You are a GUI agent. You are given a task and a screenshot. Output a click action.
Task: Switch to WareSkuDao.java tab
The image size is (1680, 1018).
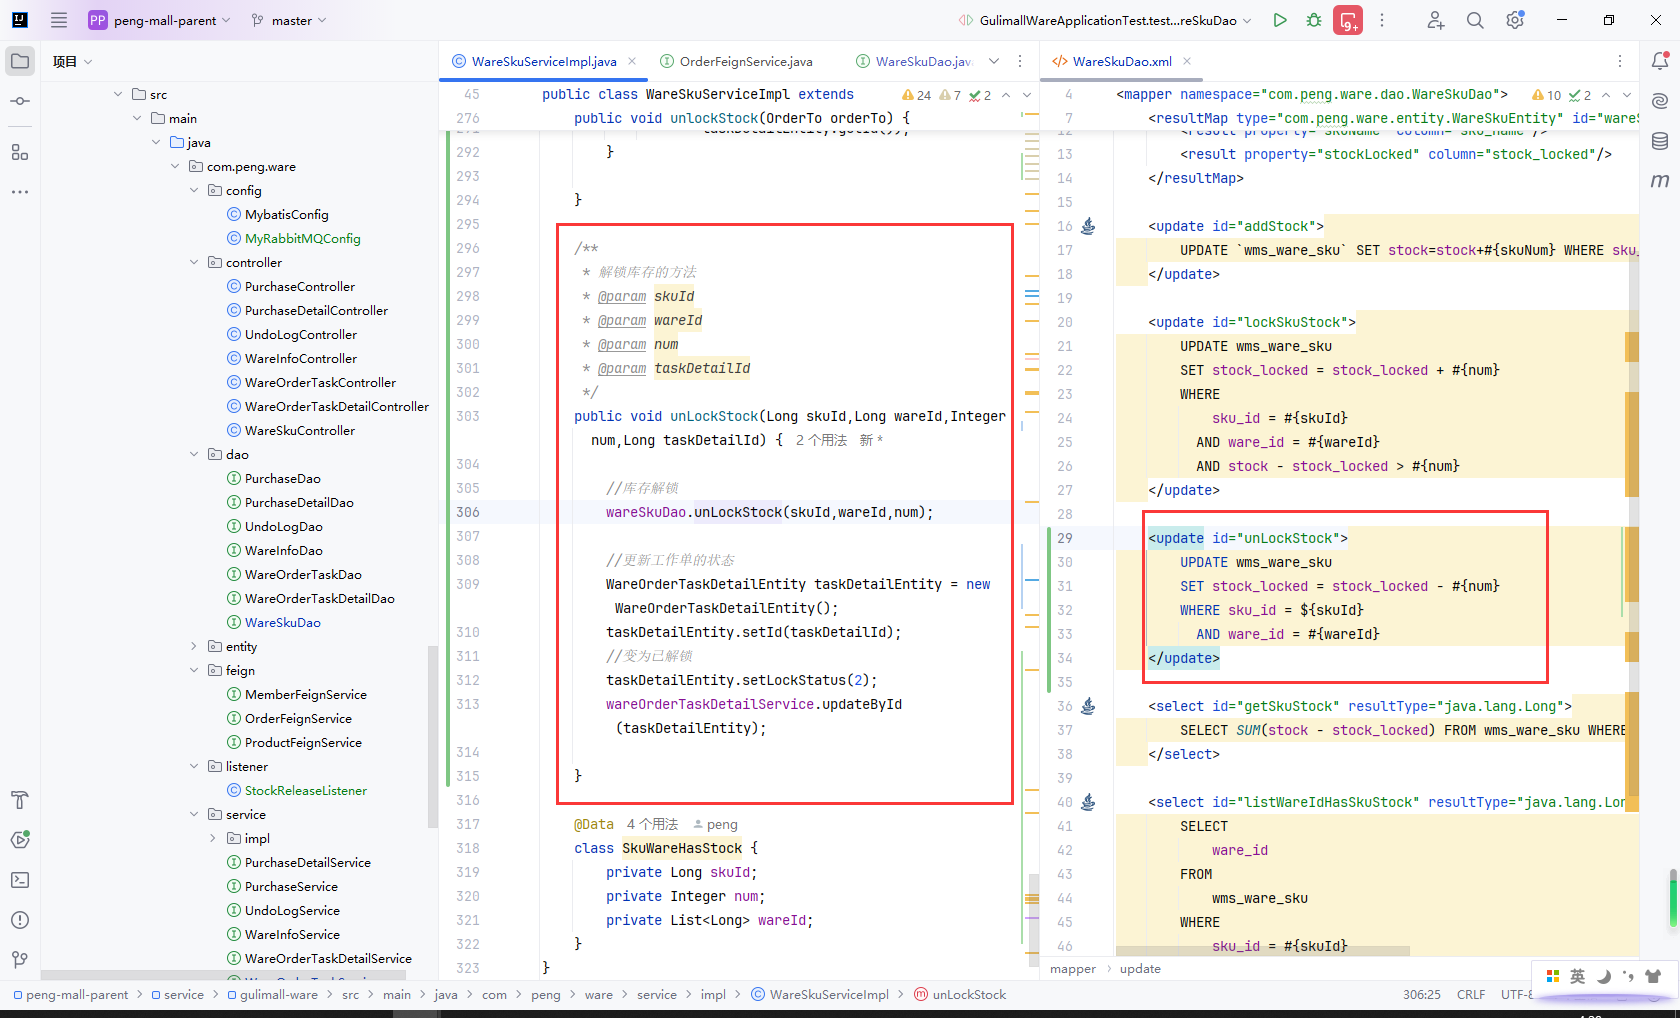tap(914, 61)
